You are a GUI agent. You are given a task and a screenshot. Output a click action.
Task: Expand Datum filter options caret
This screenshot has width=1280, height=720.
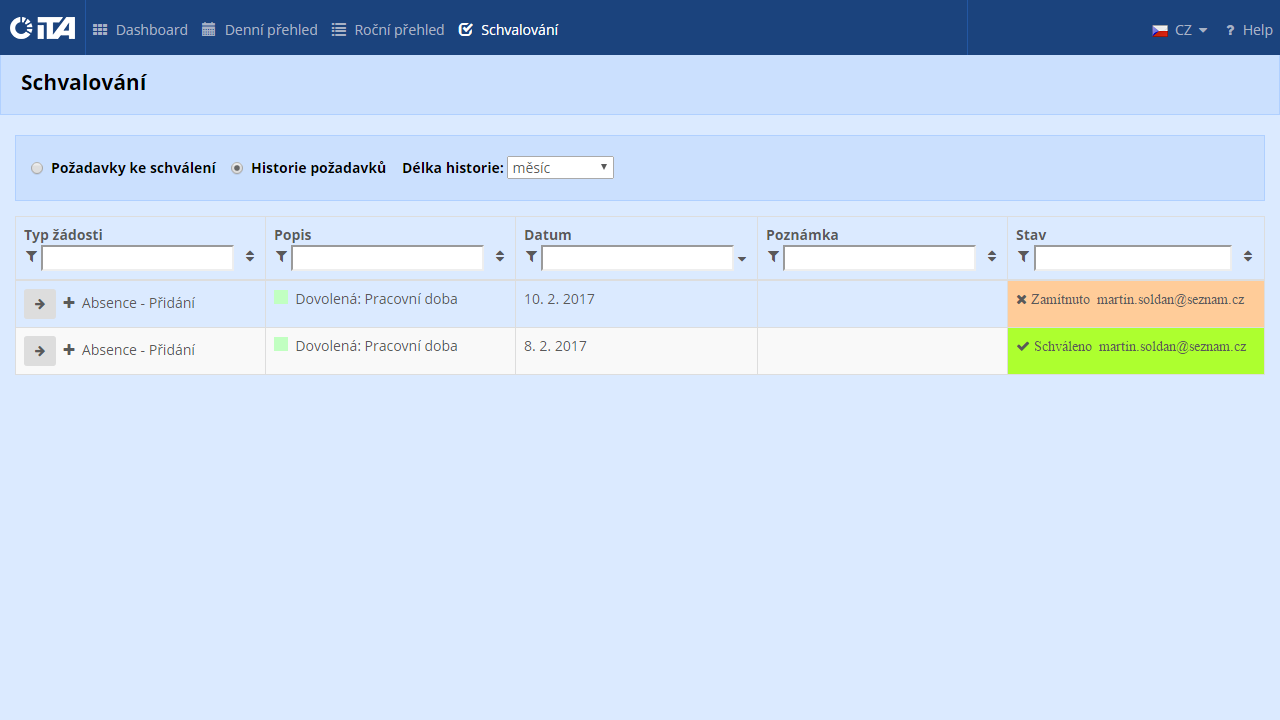click(x=742, y=259)
